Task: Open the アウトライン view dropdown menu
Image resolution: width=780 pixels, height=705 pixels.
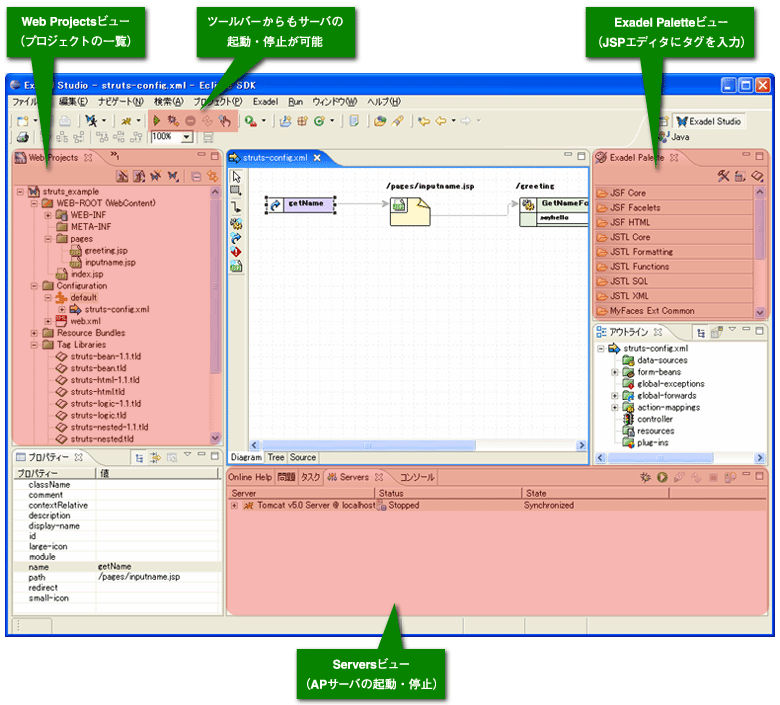Action: point(732,329)
